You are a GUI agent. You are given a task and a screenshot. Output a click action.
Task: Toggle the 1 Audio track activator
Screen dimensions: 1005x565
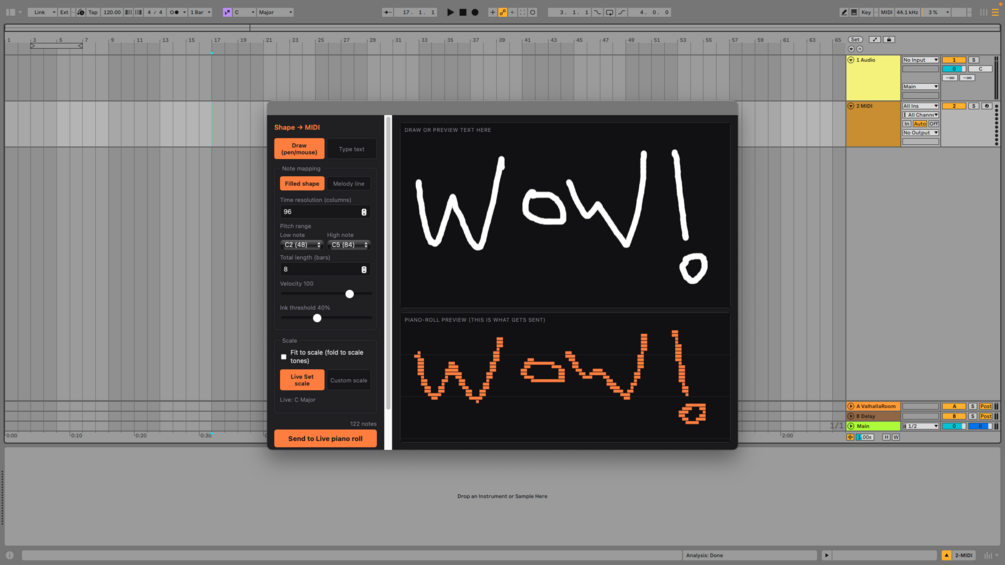tap(954, 60)
